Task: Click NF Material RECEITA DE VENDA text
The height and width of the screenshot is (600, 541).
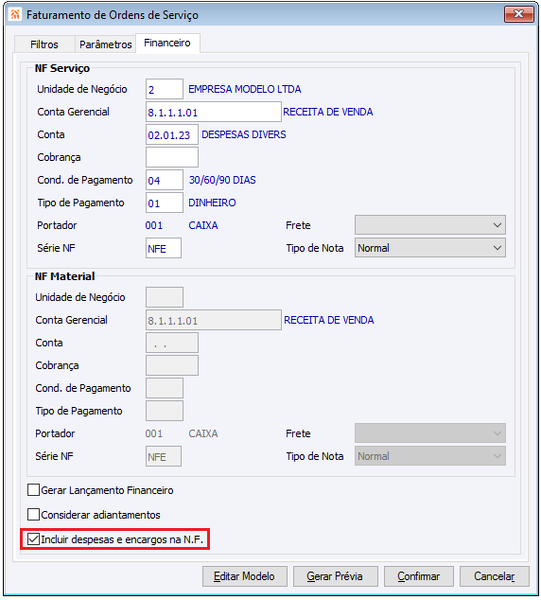Action: click(329, 320)
